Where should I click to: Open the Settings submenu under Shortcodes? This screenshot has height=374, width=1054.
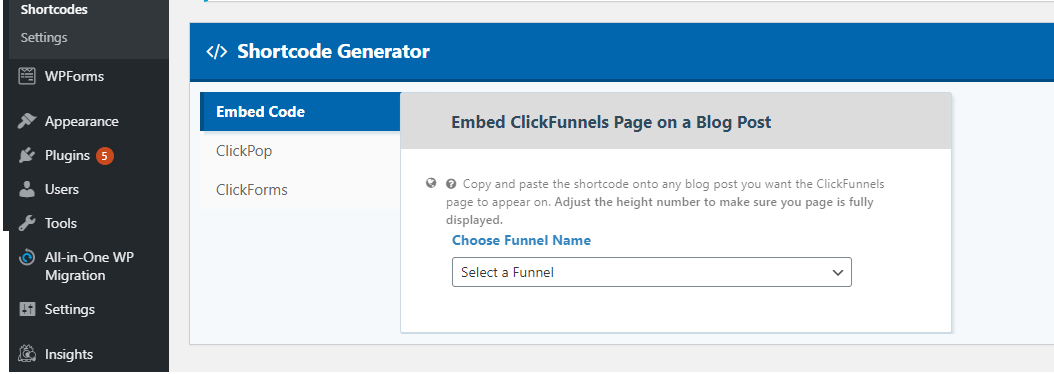click(x=44, y=38)
